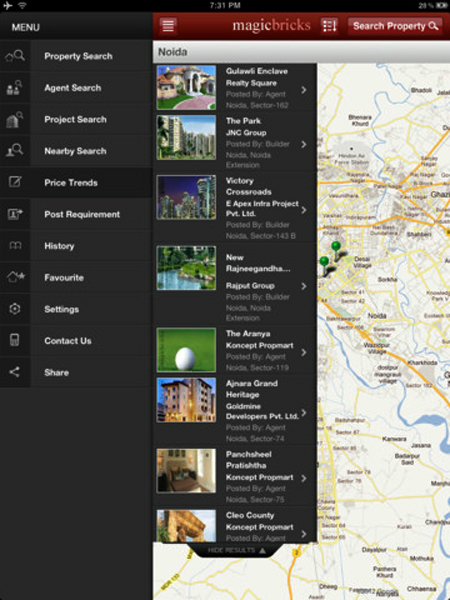The width and height of the screenshot is (450, 600).
Task: Tap the Agent Search people icon
Action: coord(15,88)
